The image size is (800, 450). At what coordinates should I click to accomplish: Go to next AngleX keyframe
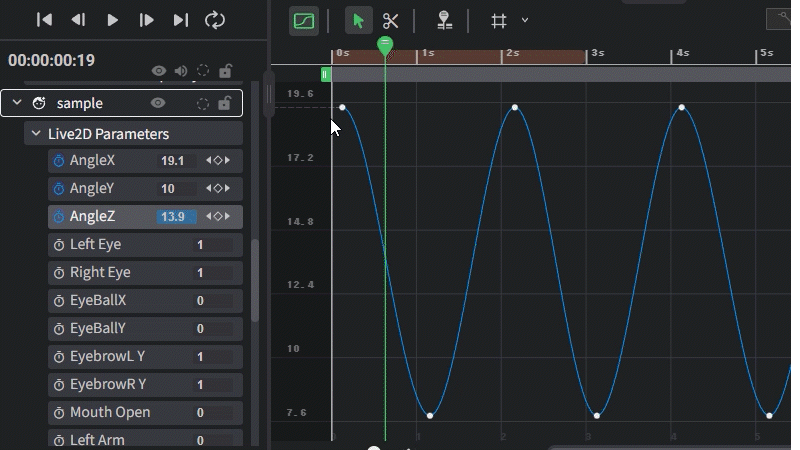point(227,160)
